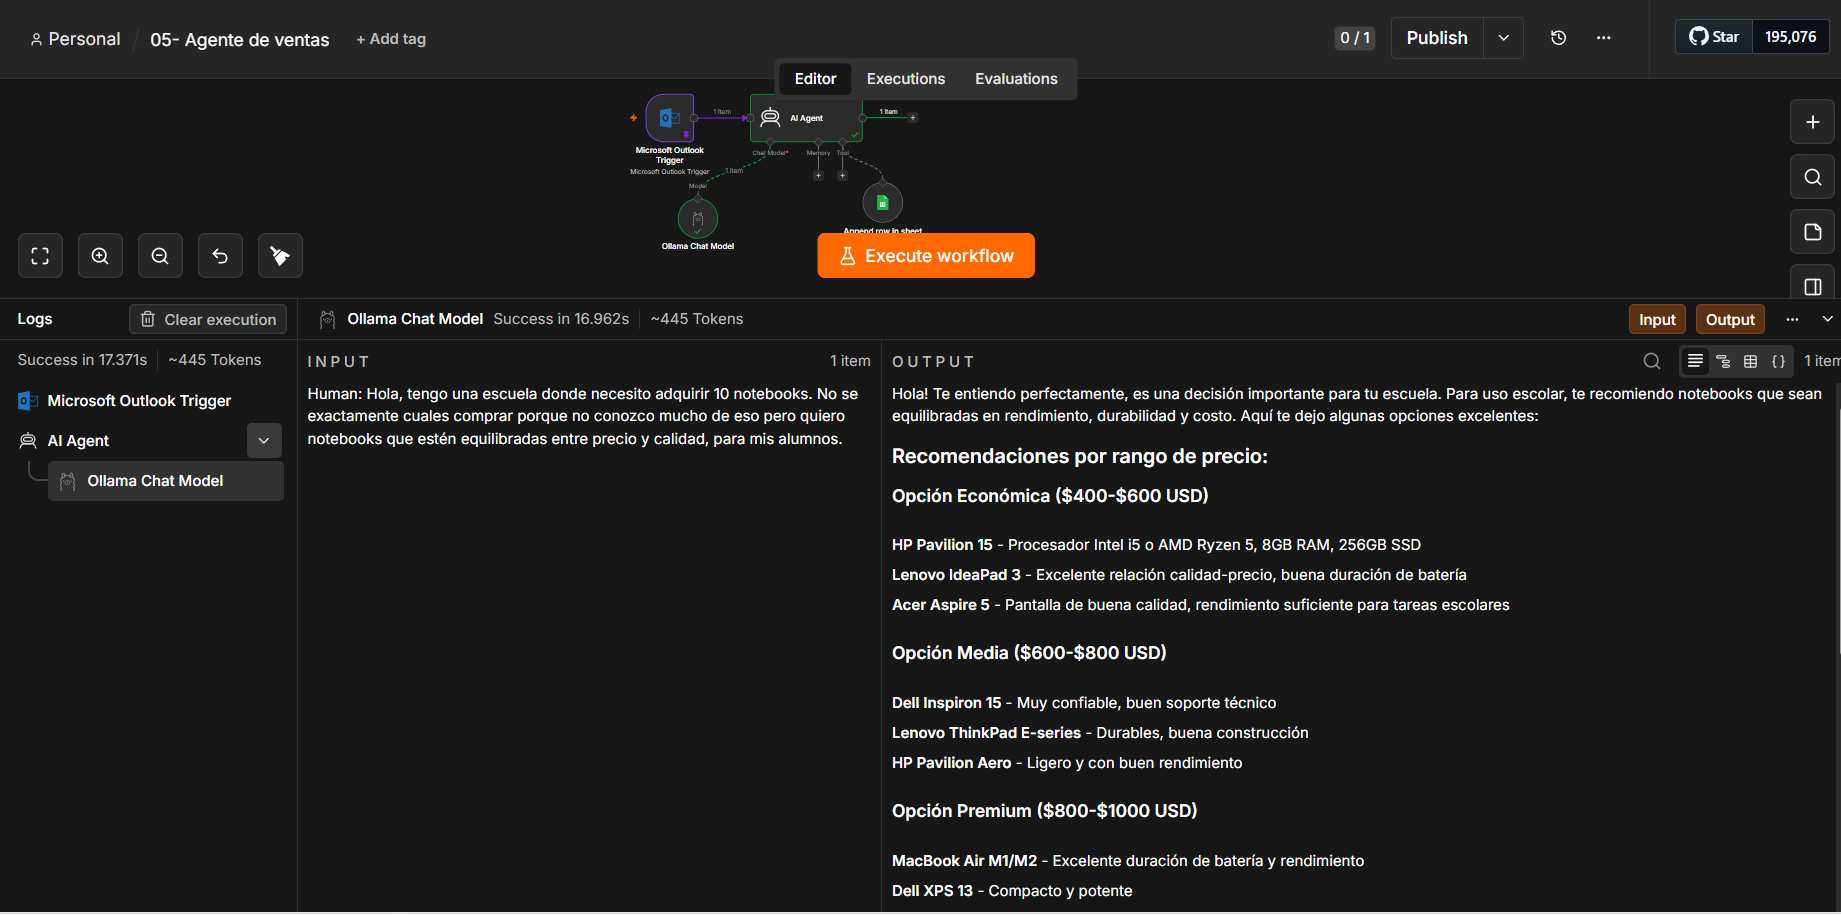Click Clear execution button
The width and height of the screenshot is (1841, 916).
pyautogui.click(x=208, y=319)
